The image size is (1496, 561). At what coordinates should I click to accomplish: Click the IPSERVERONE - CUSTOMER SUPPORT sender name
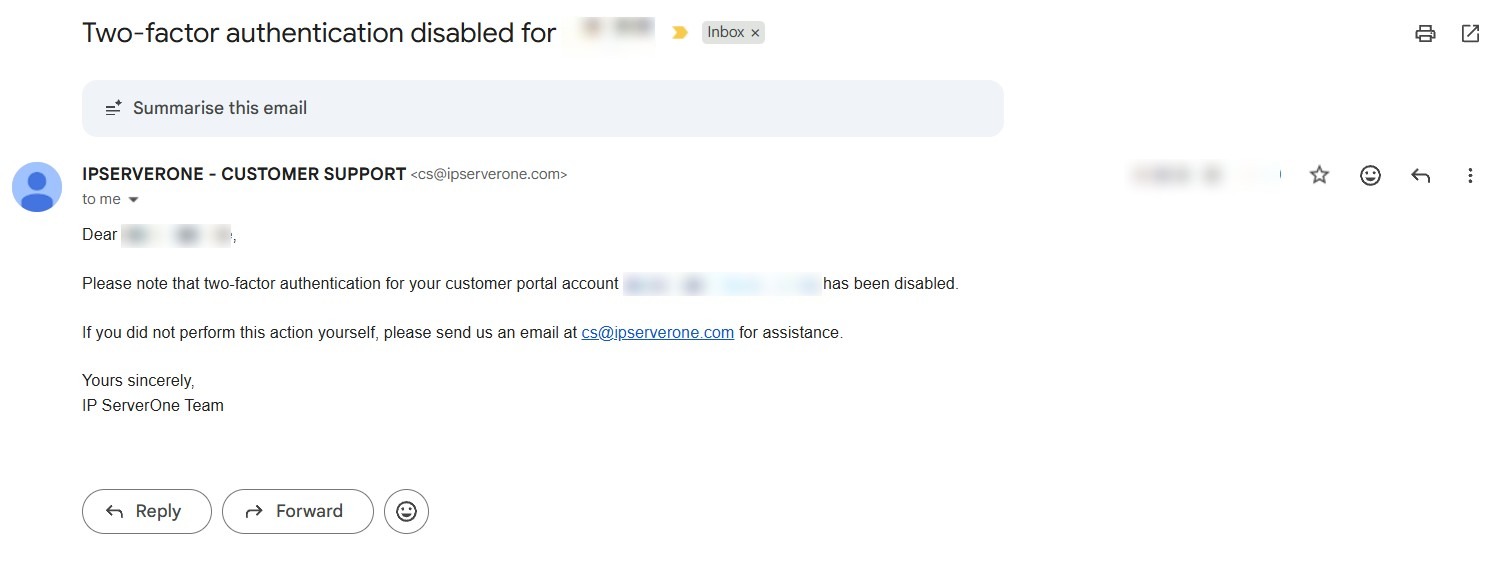(x=244, y=174)
